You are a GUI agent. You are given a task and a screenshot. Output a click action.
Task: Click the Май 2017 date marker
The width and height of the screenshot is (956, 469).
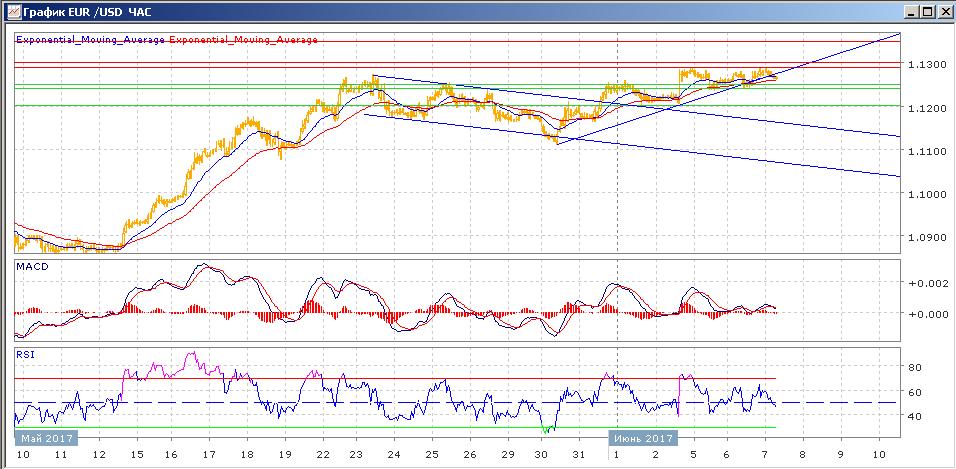coord(45,438)
